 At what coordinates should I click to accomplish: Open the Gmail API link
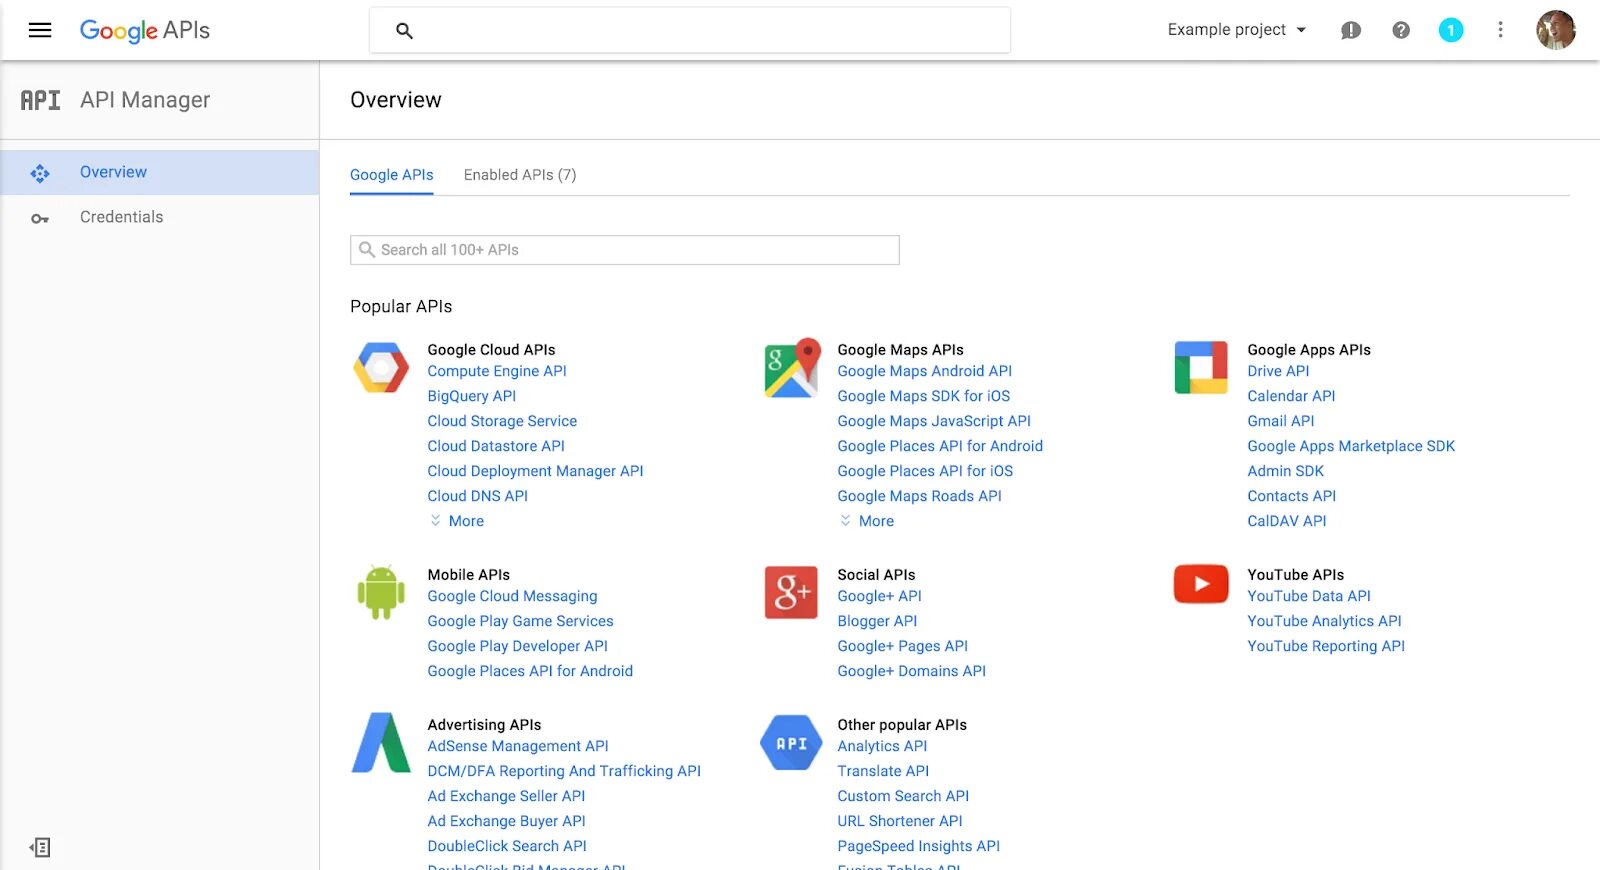click(1280, 421)
